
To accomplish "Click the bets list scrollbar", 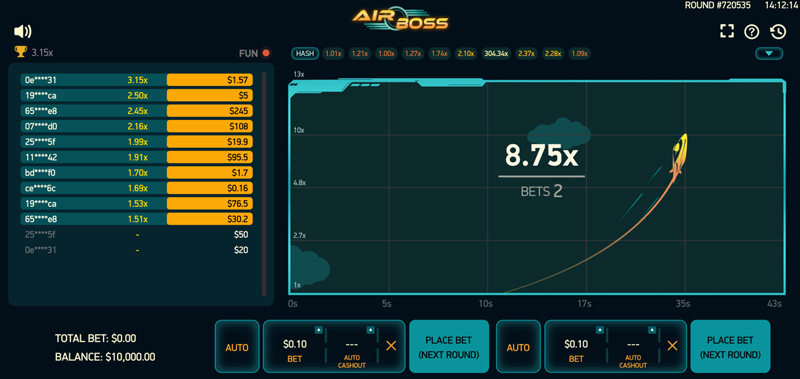I will [264, 184].
